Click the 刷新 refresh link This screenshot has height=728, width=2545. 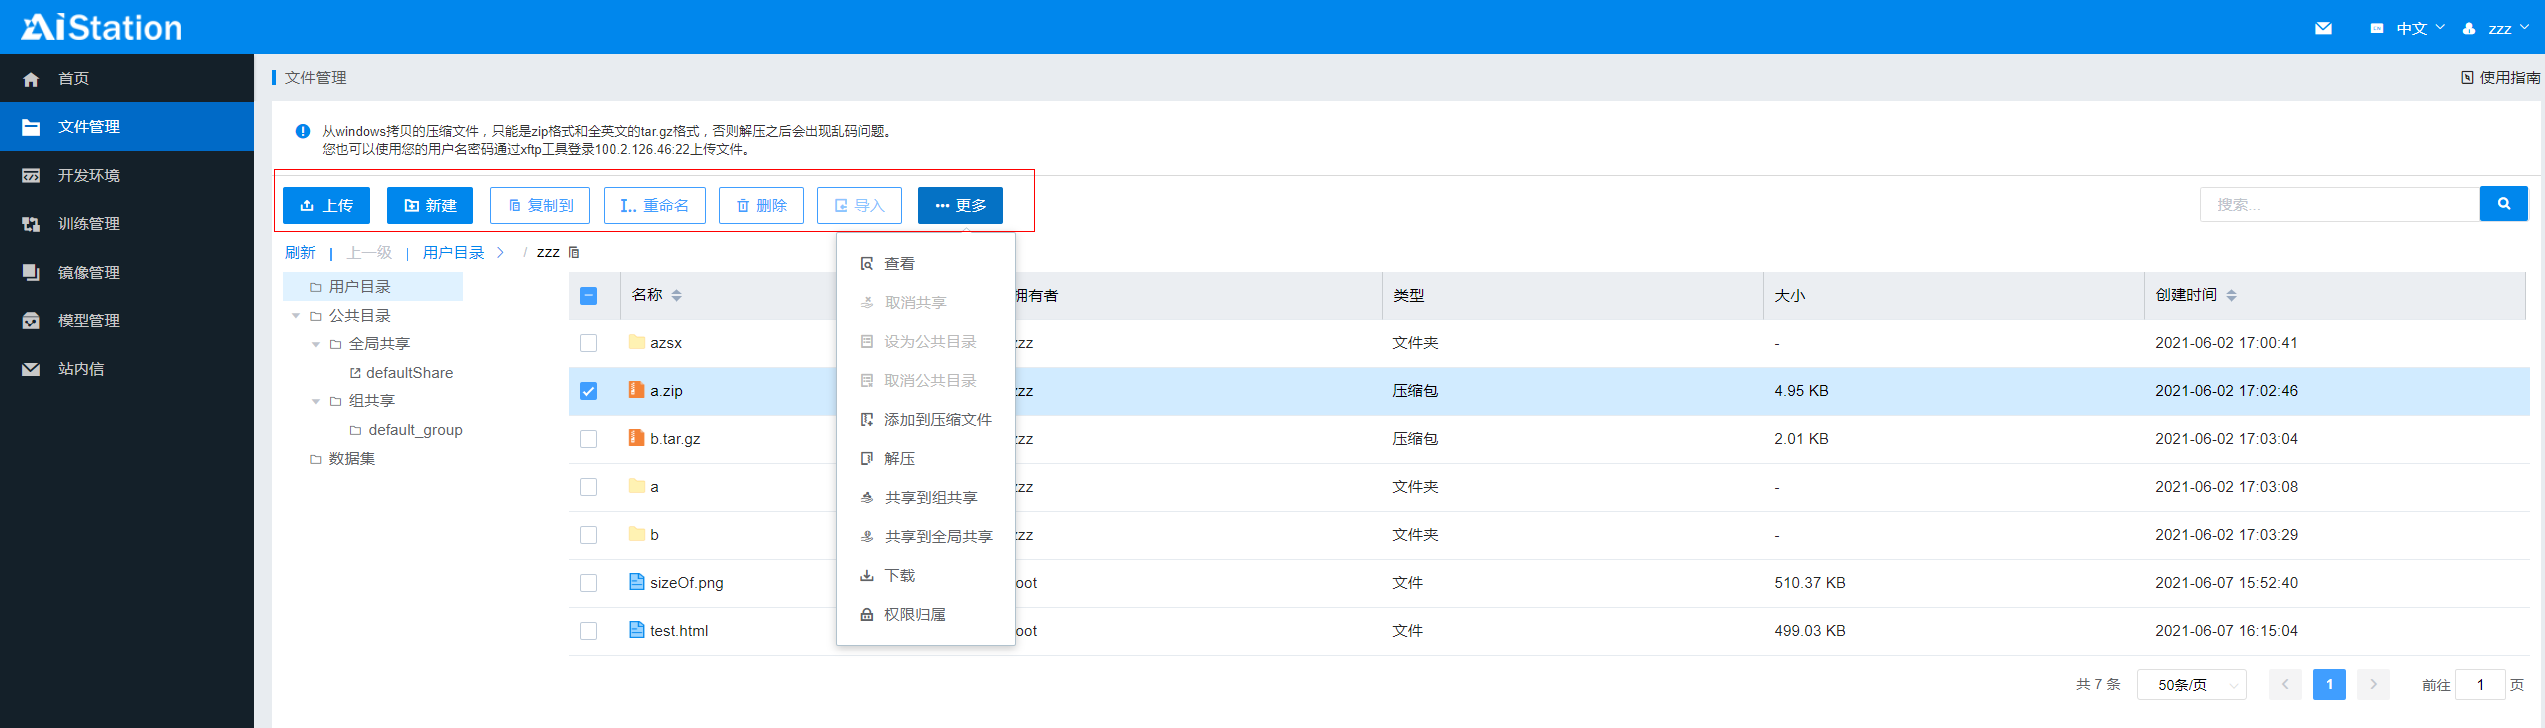pyautogui.click(x=300, y=252)
